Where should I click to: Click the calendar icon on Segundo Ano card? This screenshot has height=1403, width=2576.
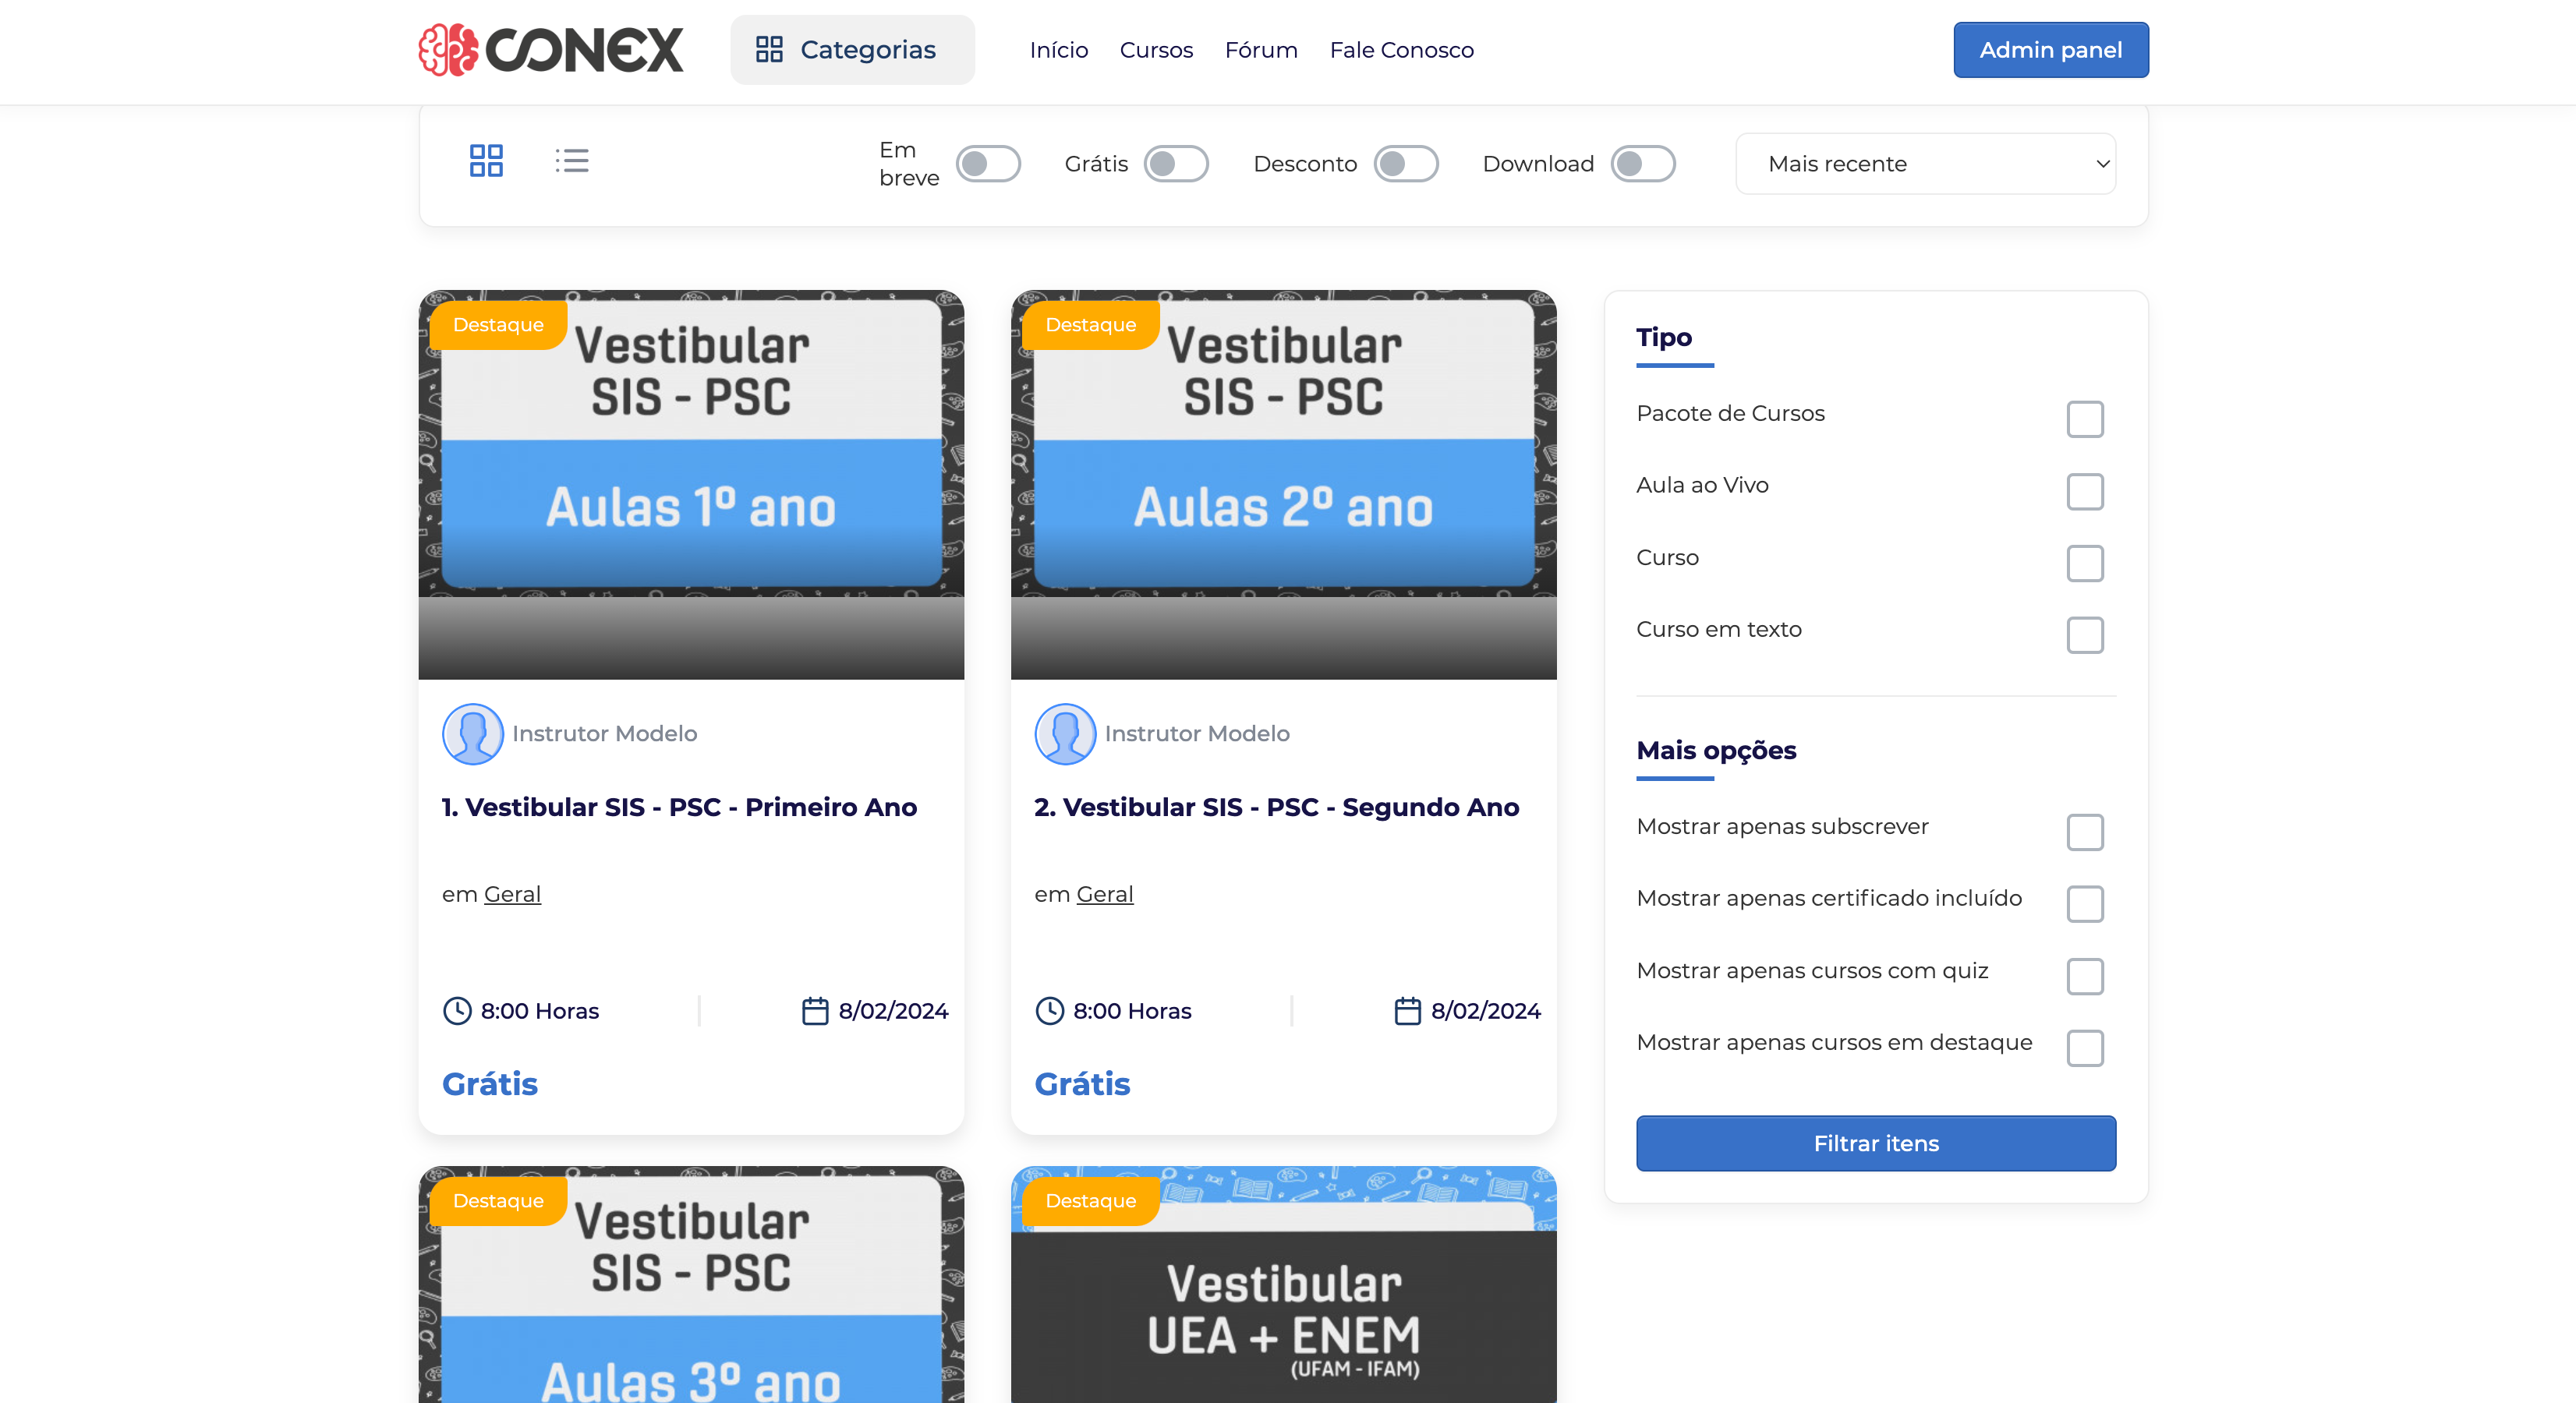tap(1410, 1010)
